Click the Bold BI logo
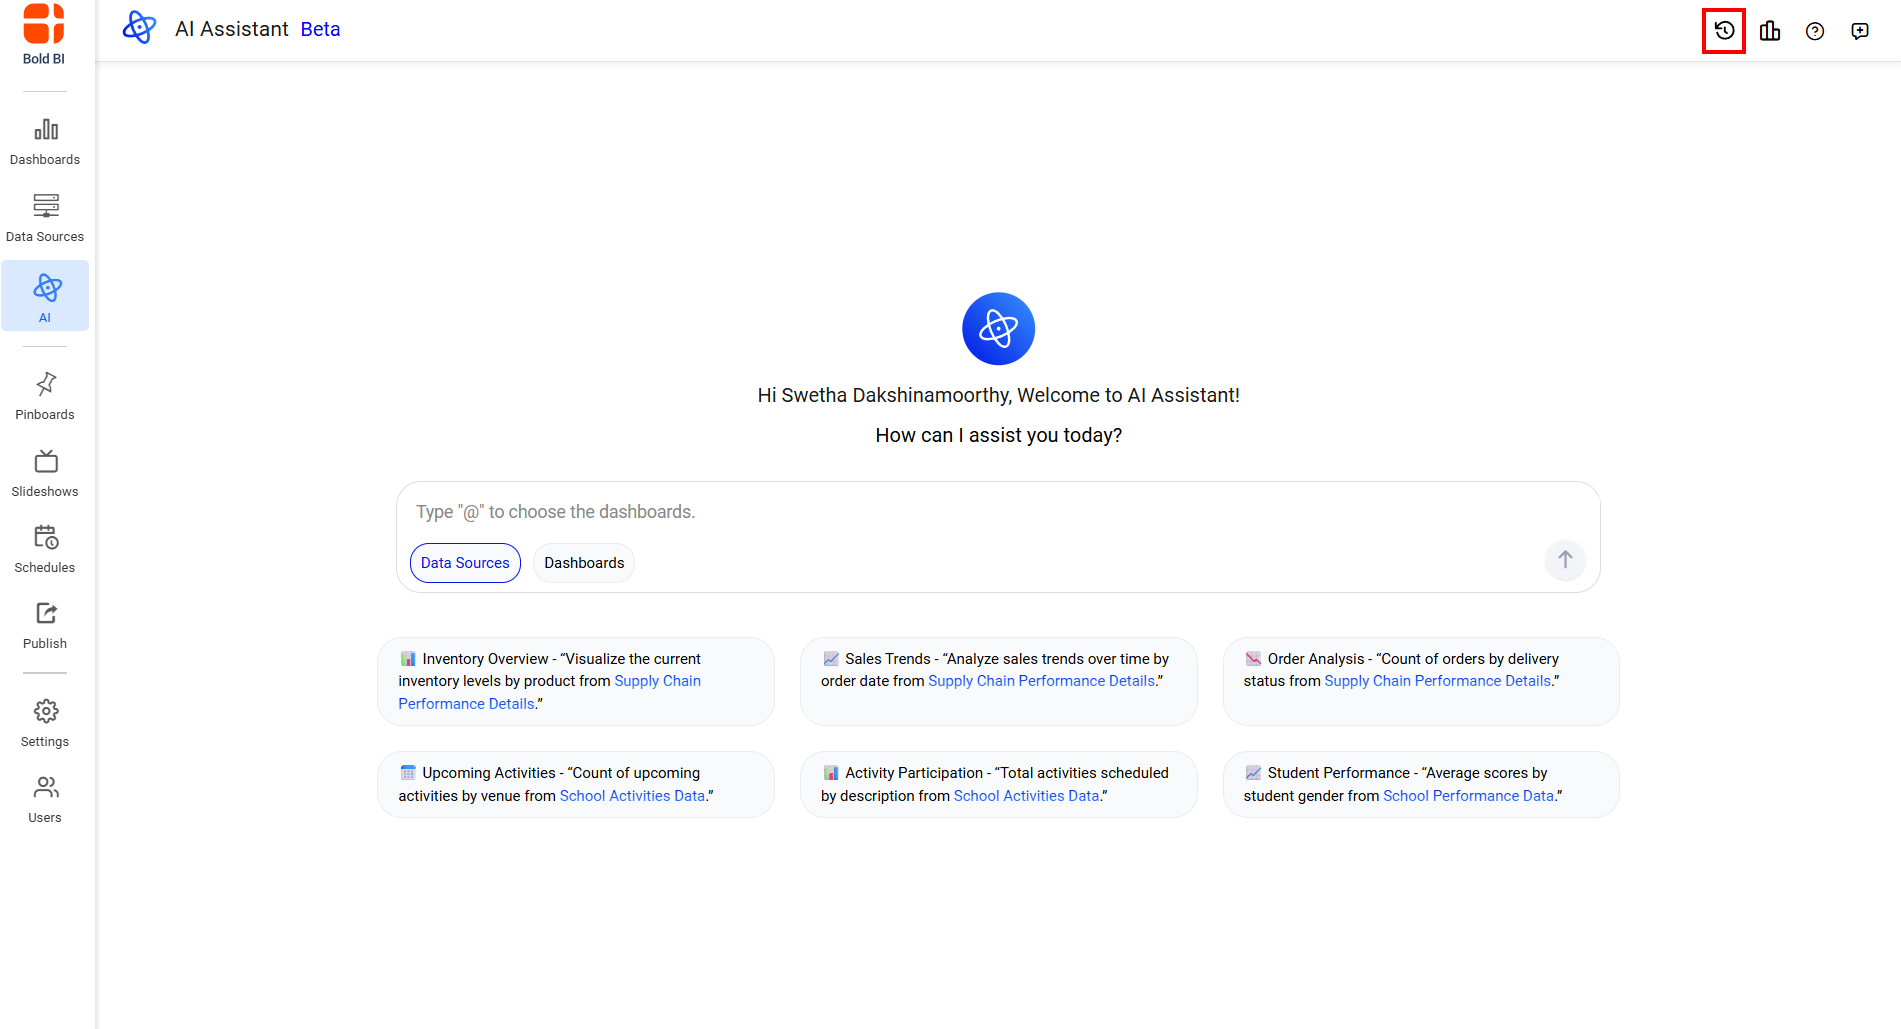This screenshot has height=1029, width=1901. 44,34
